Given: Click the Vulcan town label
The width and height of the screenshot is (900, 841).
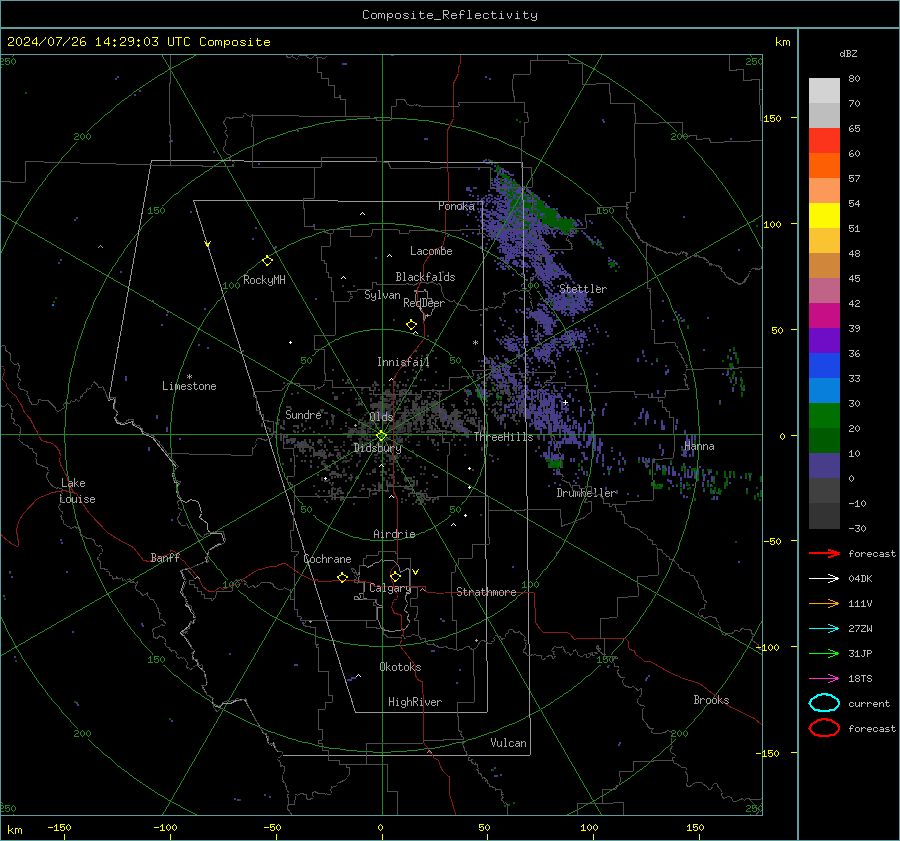Looking at the screenshot, I should point(508,743).
